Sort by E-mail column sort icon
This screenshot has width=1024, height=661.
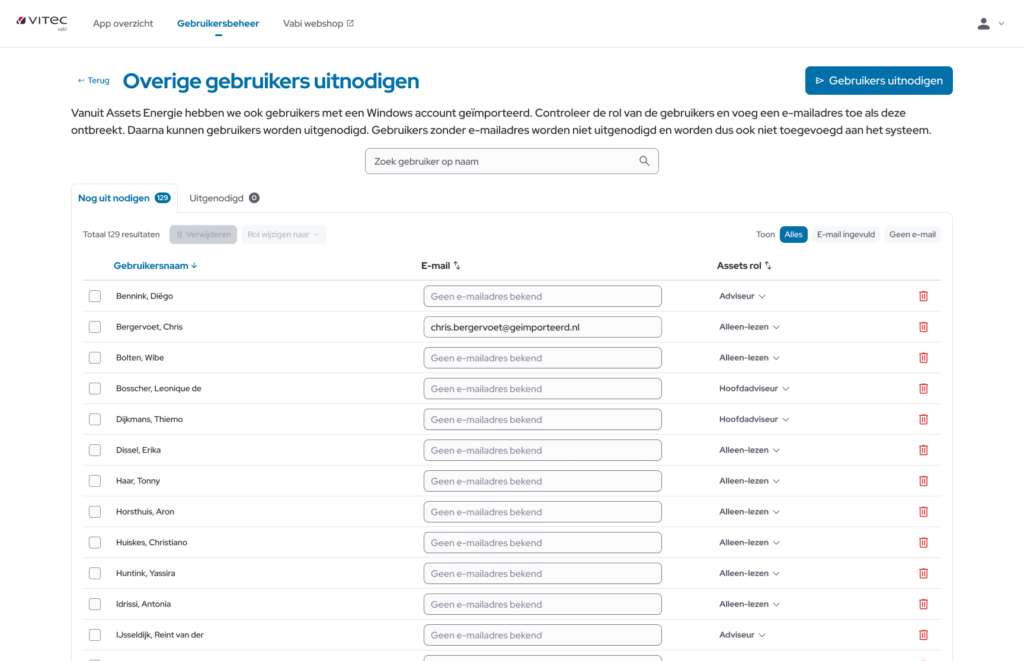[x=457, y=266]
